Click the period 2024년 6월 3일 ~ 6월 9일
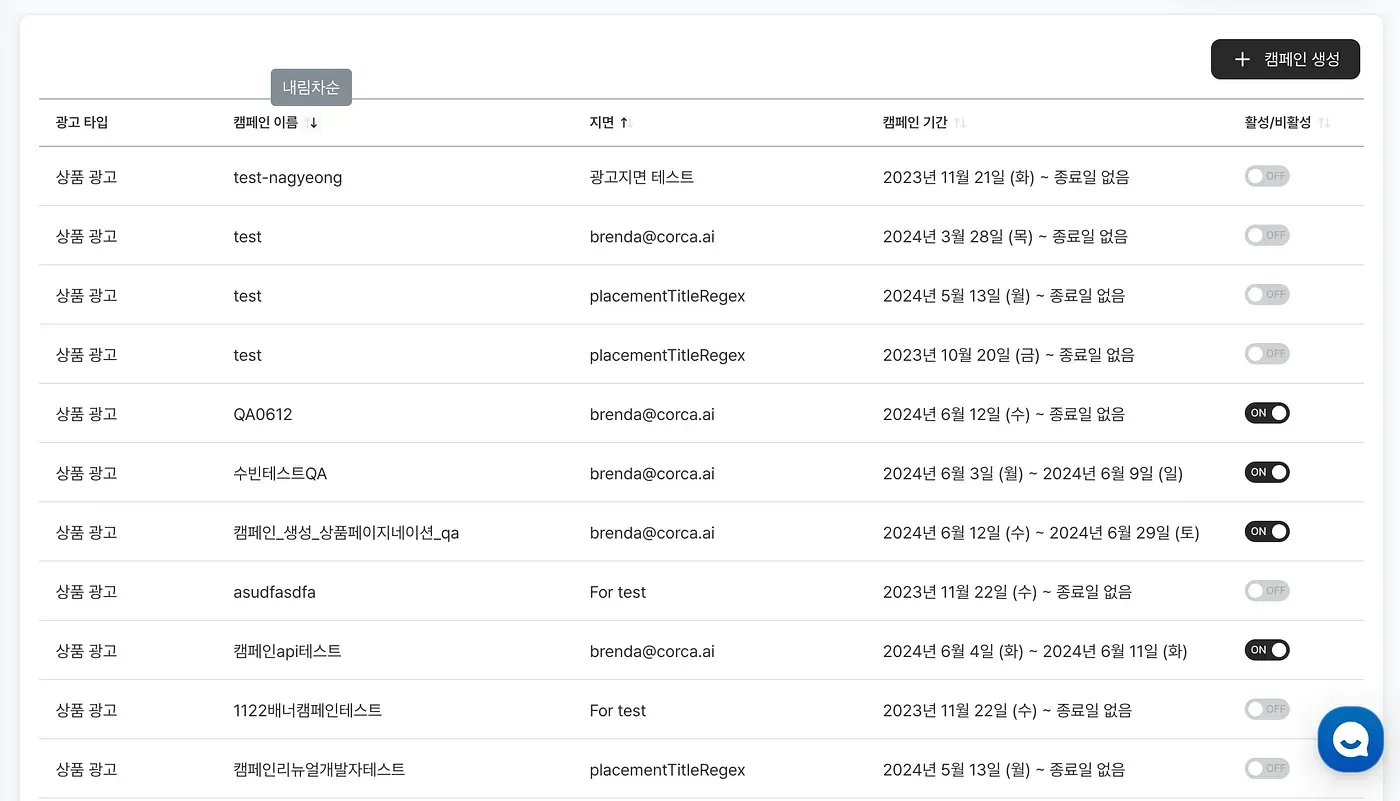This screenshot has width=1400, height=801. click(x=1033, y=473)
